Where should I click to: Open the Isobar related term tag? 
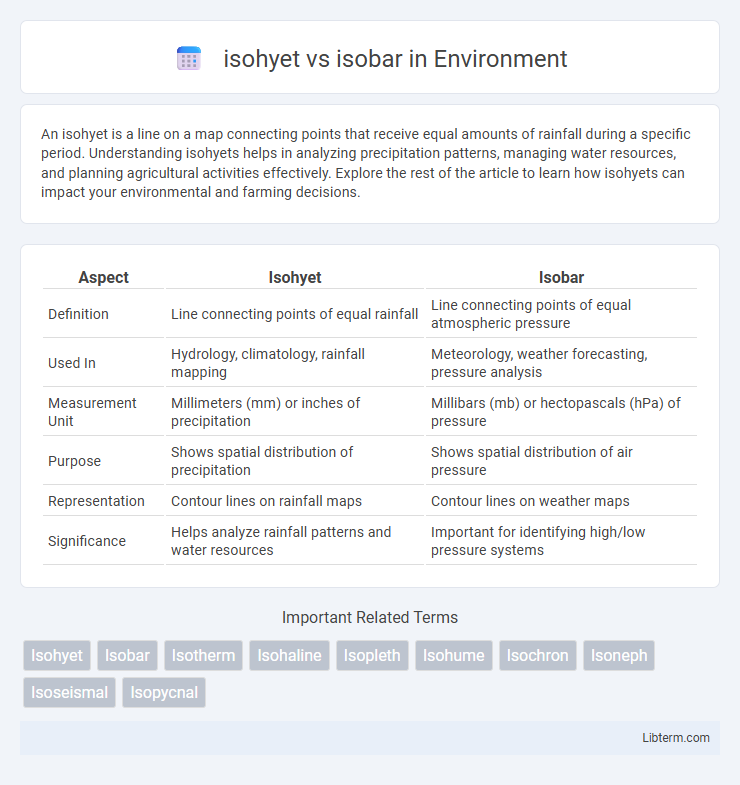point(127,655)
